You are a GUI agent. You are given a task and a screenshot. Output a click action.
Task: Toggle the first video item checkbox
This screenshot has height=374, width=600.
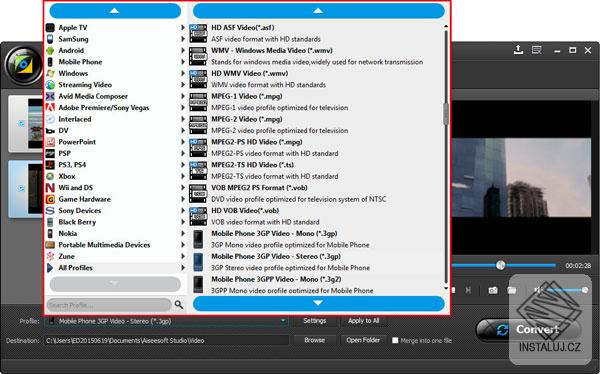(21, 124)
